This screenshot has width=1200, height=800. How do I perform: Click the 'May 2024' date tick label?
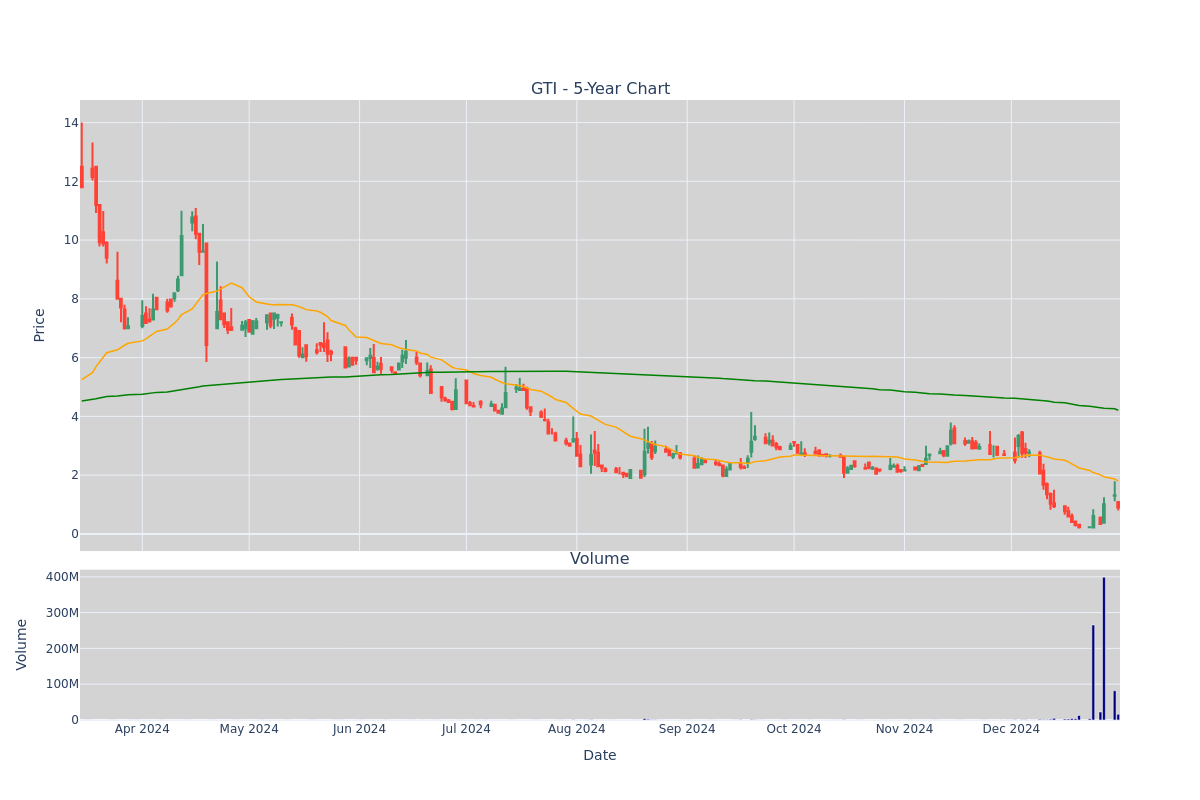point(249,729)
